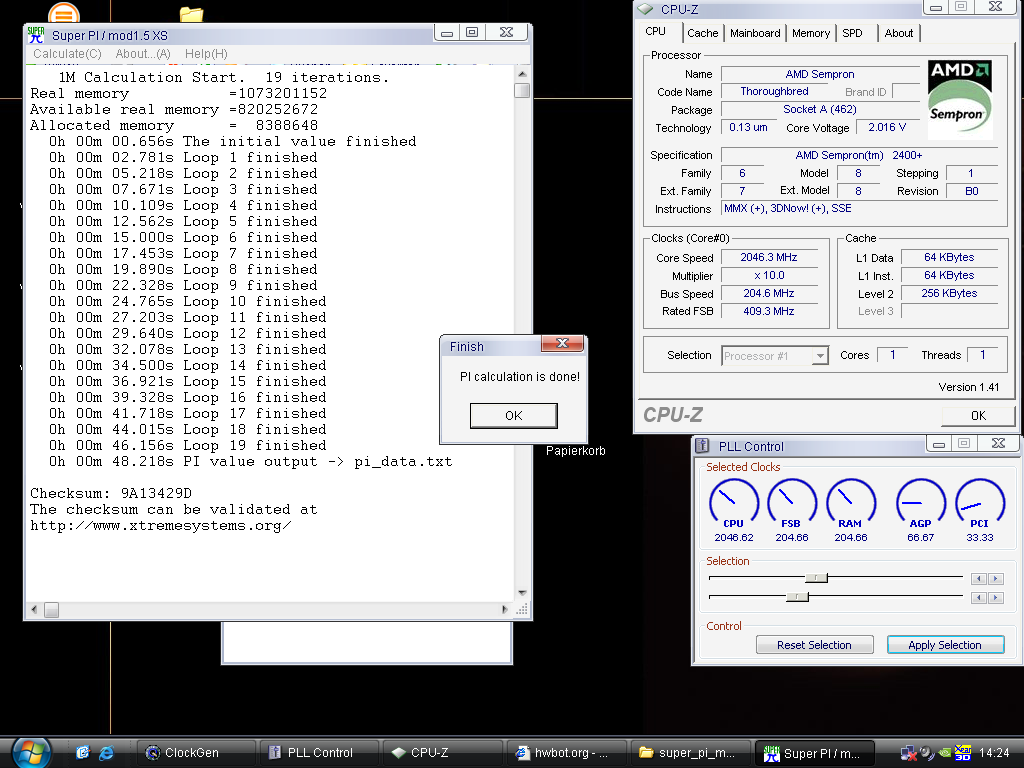This screenshot has height=768, width=1024.
Task: Switch to the Memory tab in CPU-Z
Action: pos(811,33)
